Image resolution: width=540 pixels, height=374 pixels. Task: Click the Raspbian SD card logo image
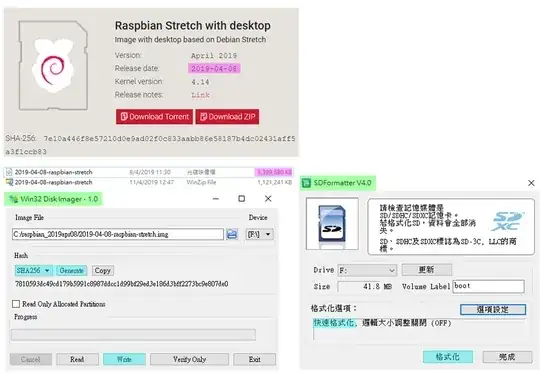53,65
